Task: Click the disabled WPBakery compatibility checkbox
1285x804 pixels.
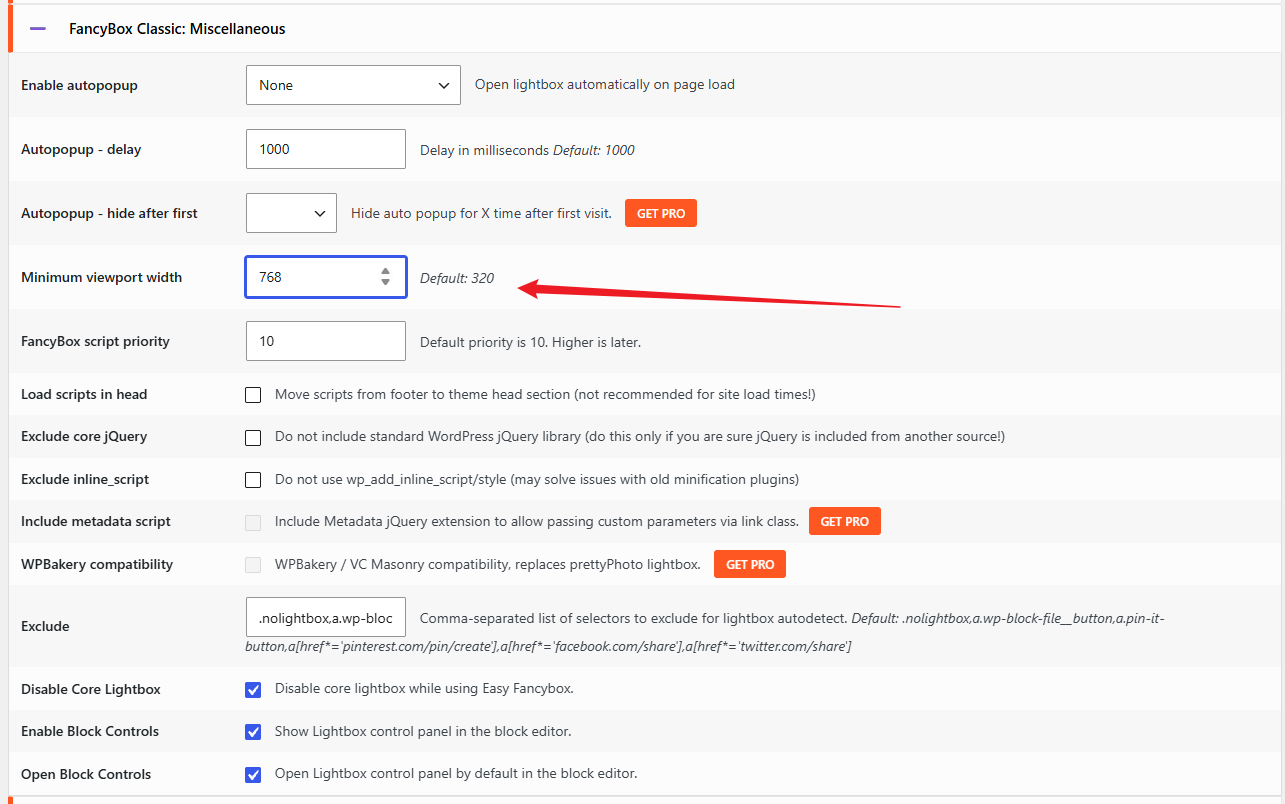Action: pos(253,565)
